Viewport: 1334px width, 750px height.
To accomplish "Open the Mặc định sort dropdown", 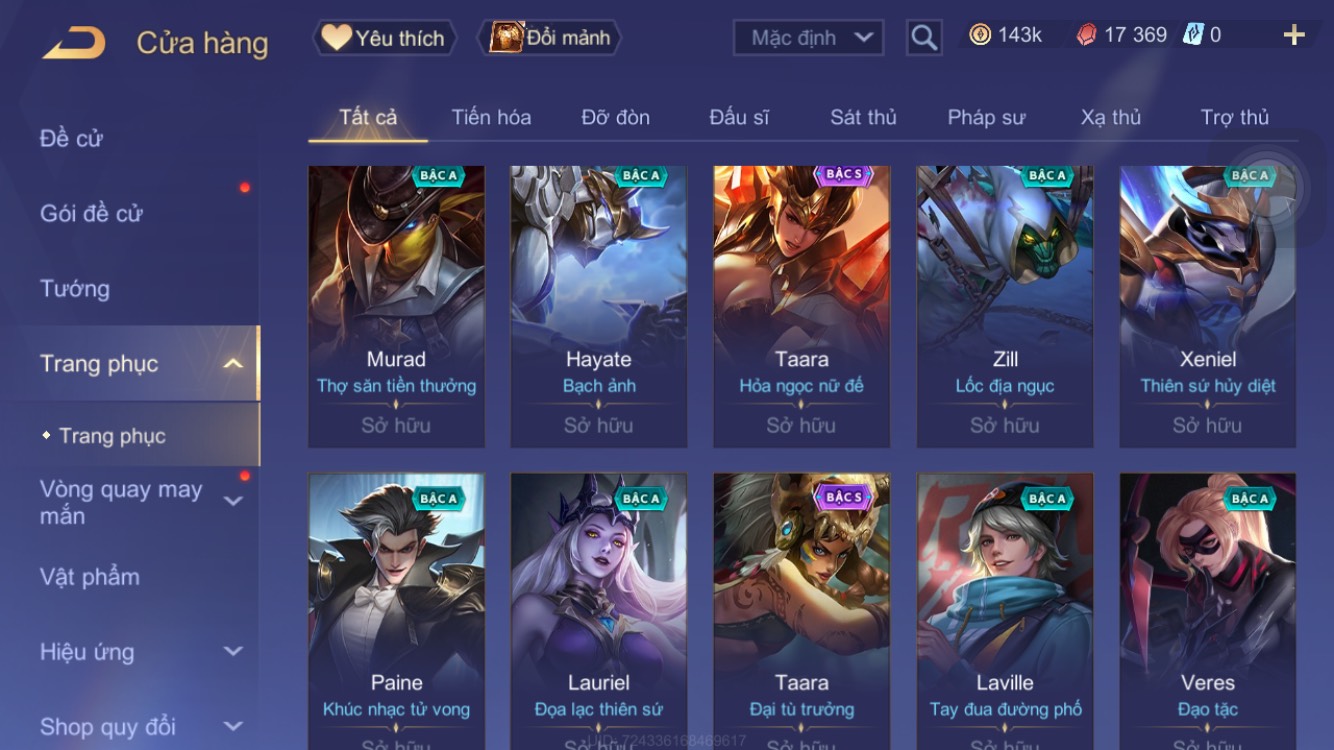I will [x=809, y=38].
